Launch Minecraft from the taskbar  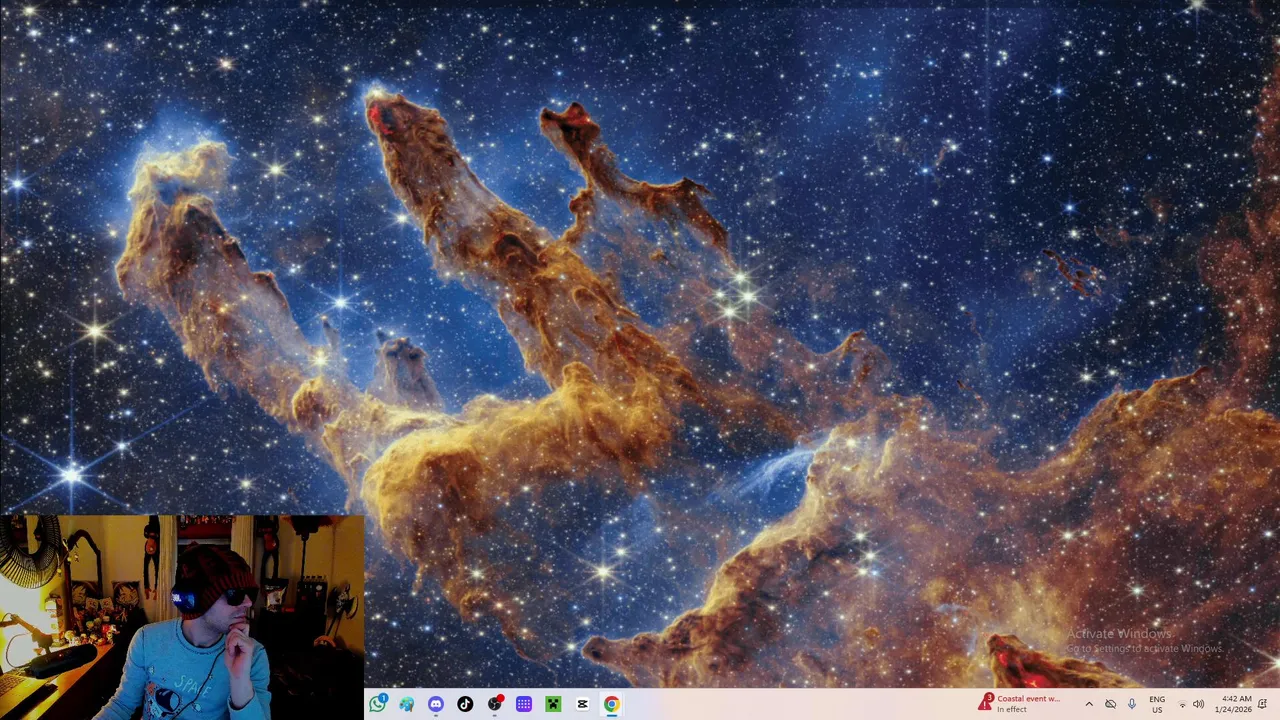553,704
